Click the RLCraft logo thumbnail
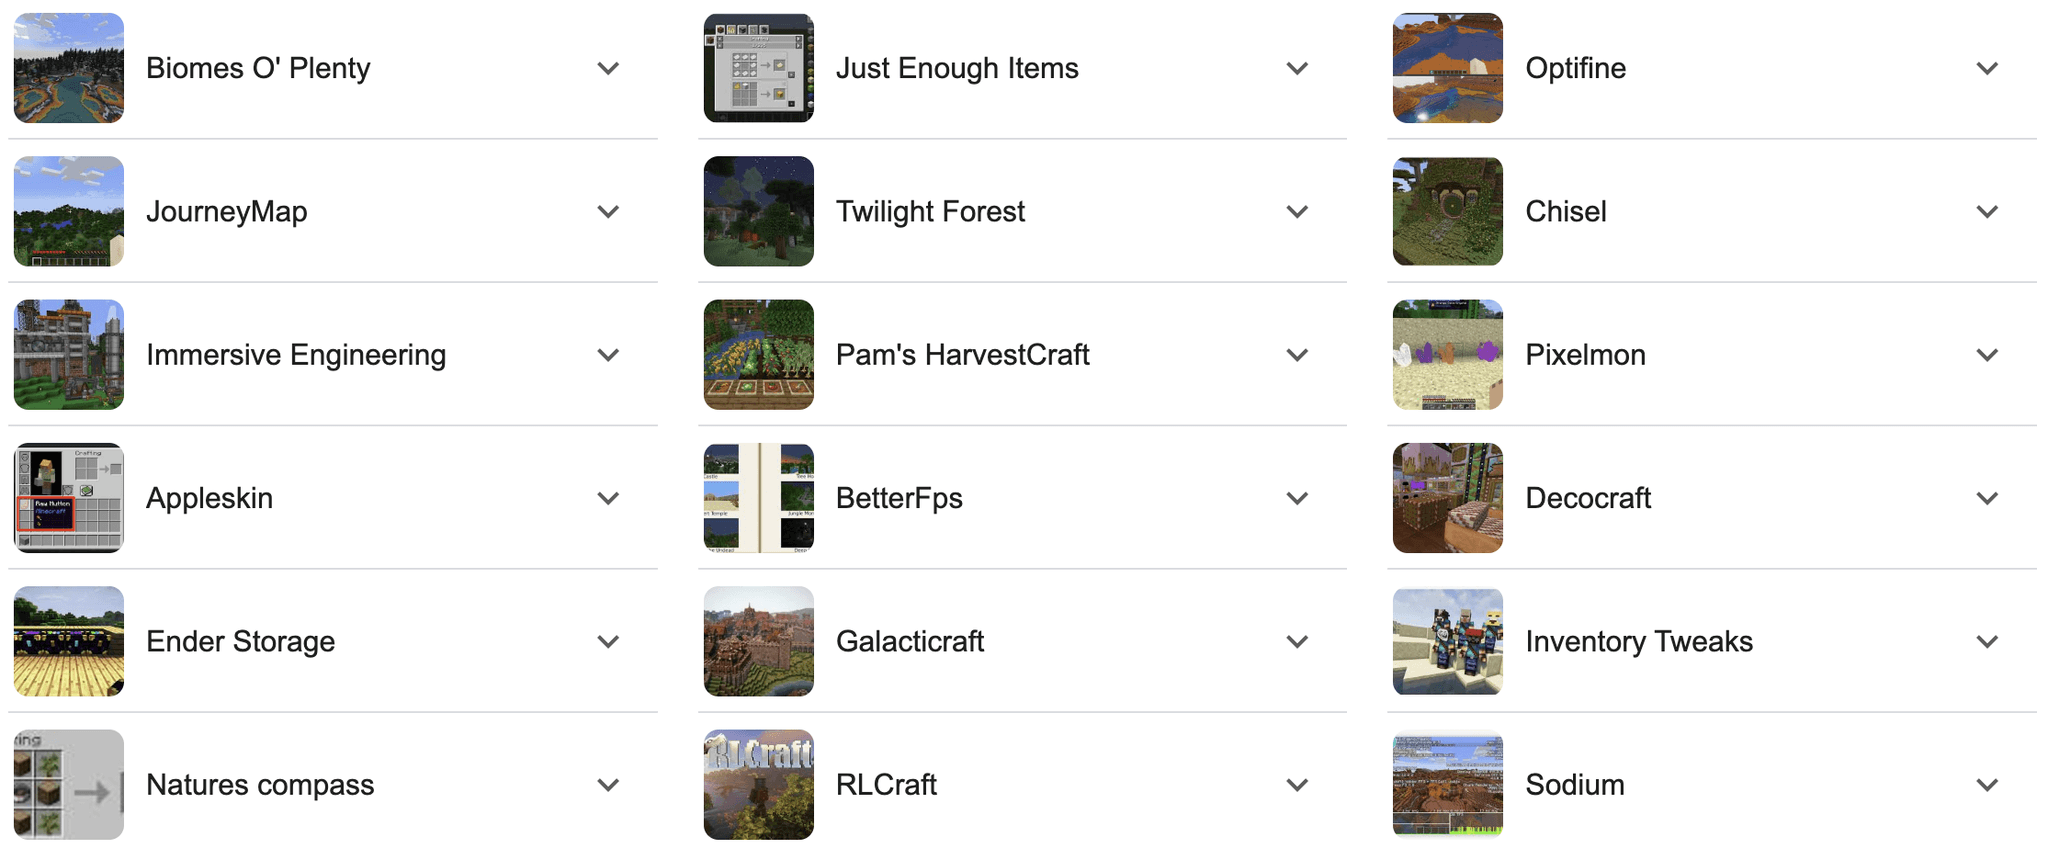The width and height of the screenshot is (2048, 849). [758, 784]
